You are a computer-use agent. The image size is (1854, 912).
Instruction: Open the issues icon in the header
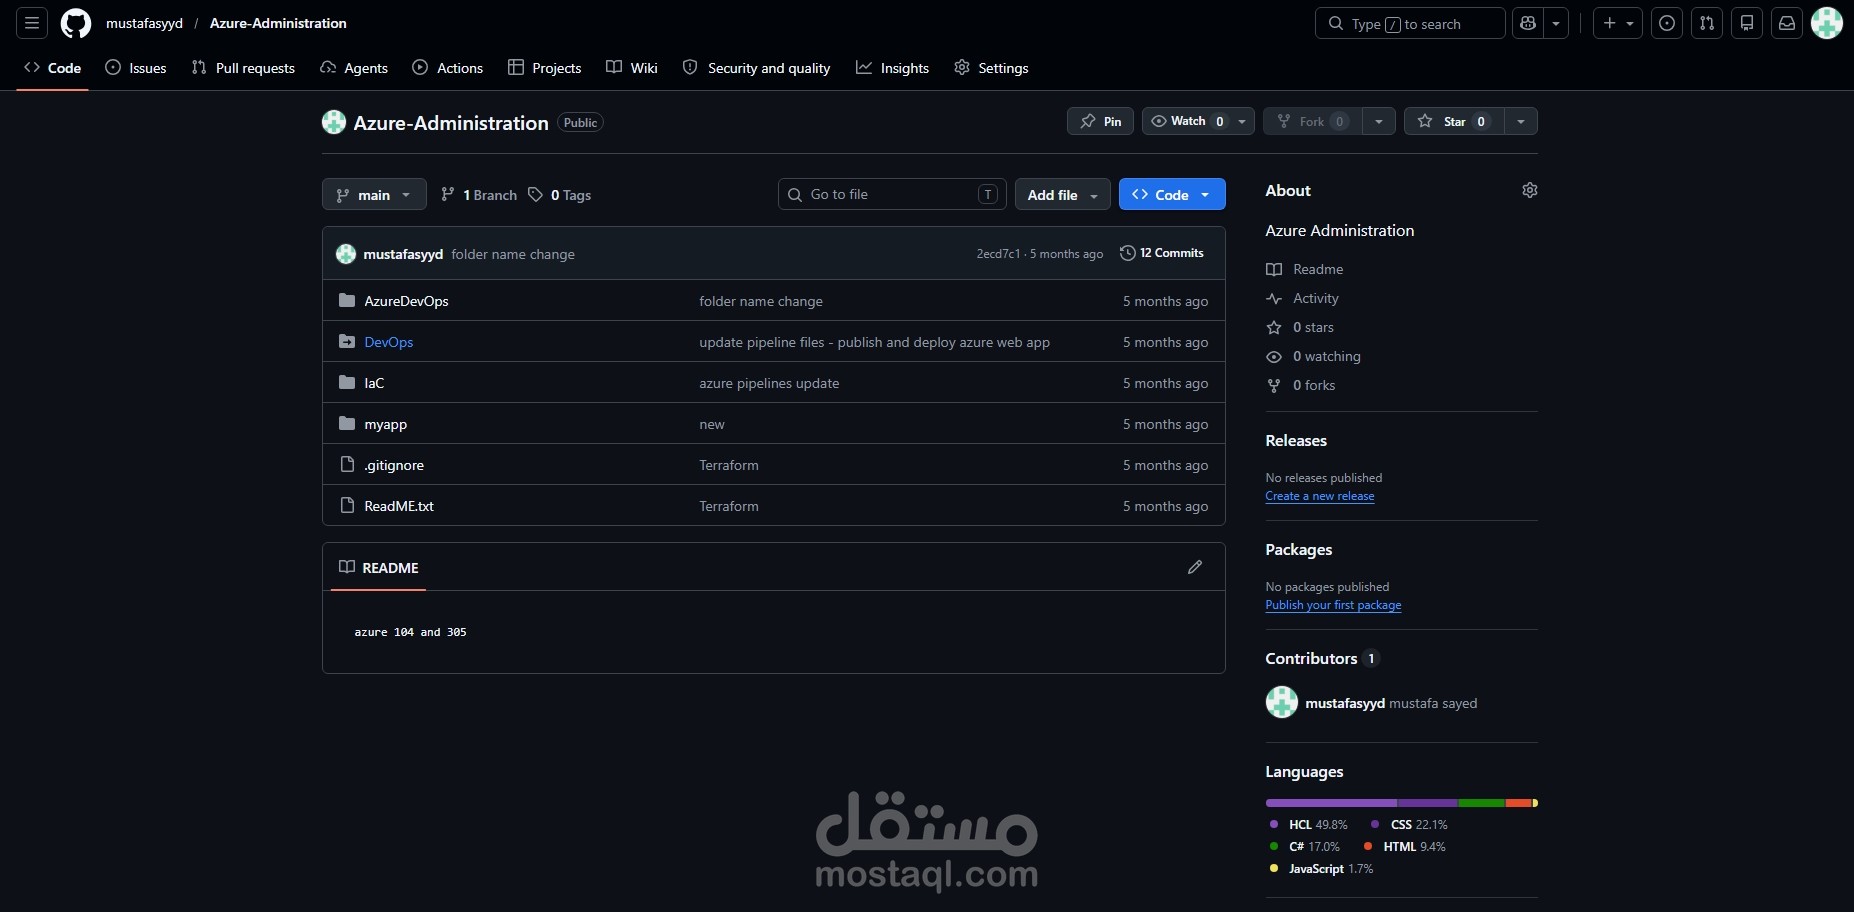(x=1667, y=23)
